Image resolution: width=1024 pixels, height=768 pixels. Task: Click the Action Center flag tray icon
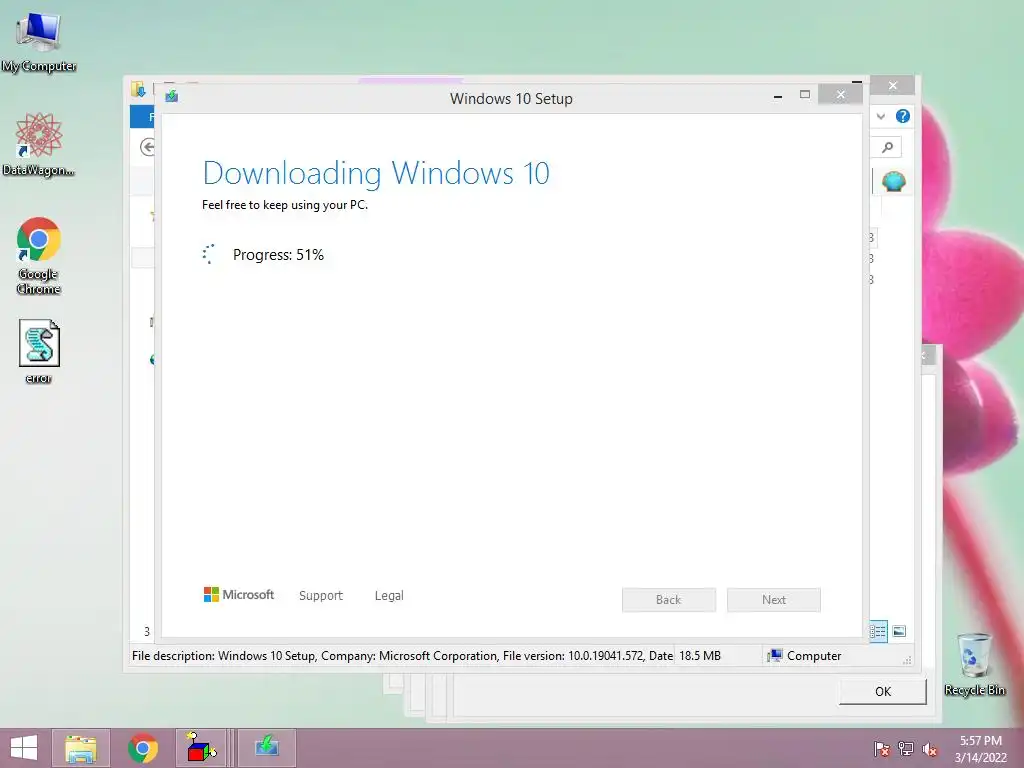[882, 749]
